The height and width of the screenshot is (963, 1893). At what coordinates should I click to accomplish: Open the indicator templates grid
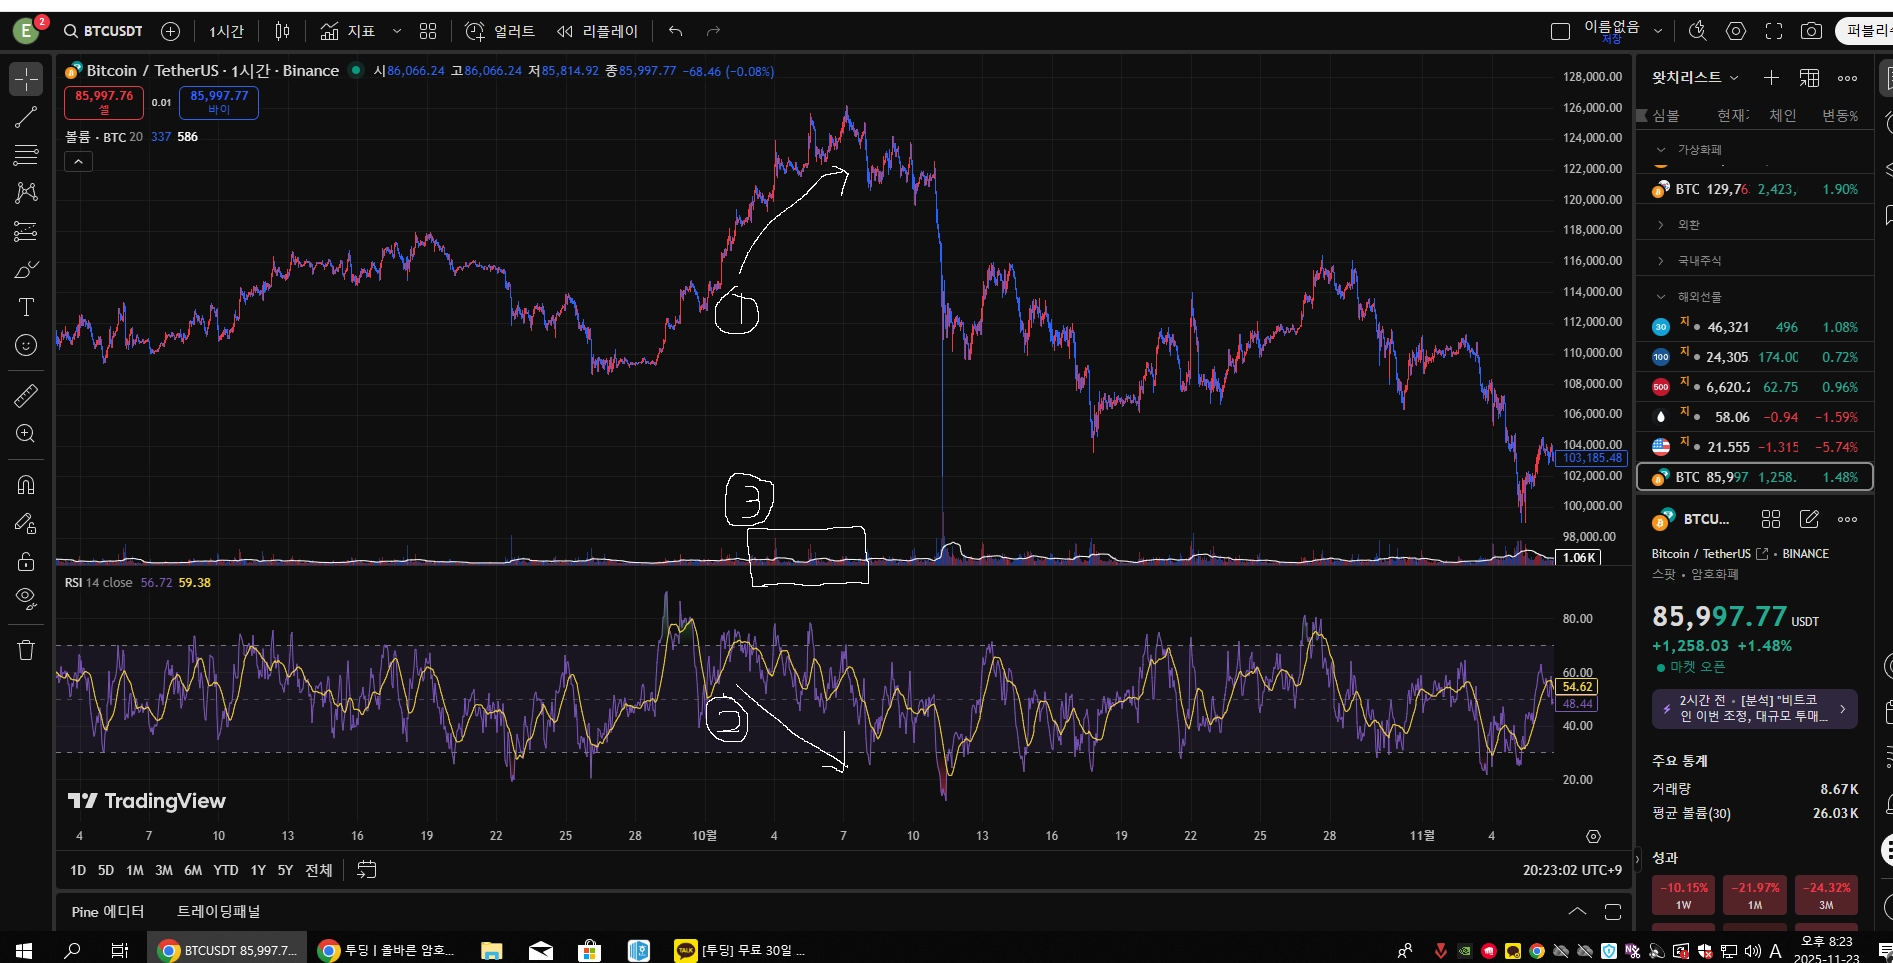coord(428,31)
